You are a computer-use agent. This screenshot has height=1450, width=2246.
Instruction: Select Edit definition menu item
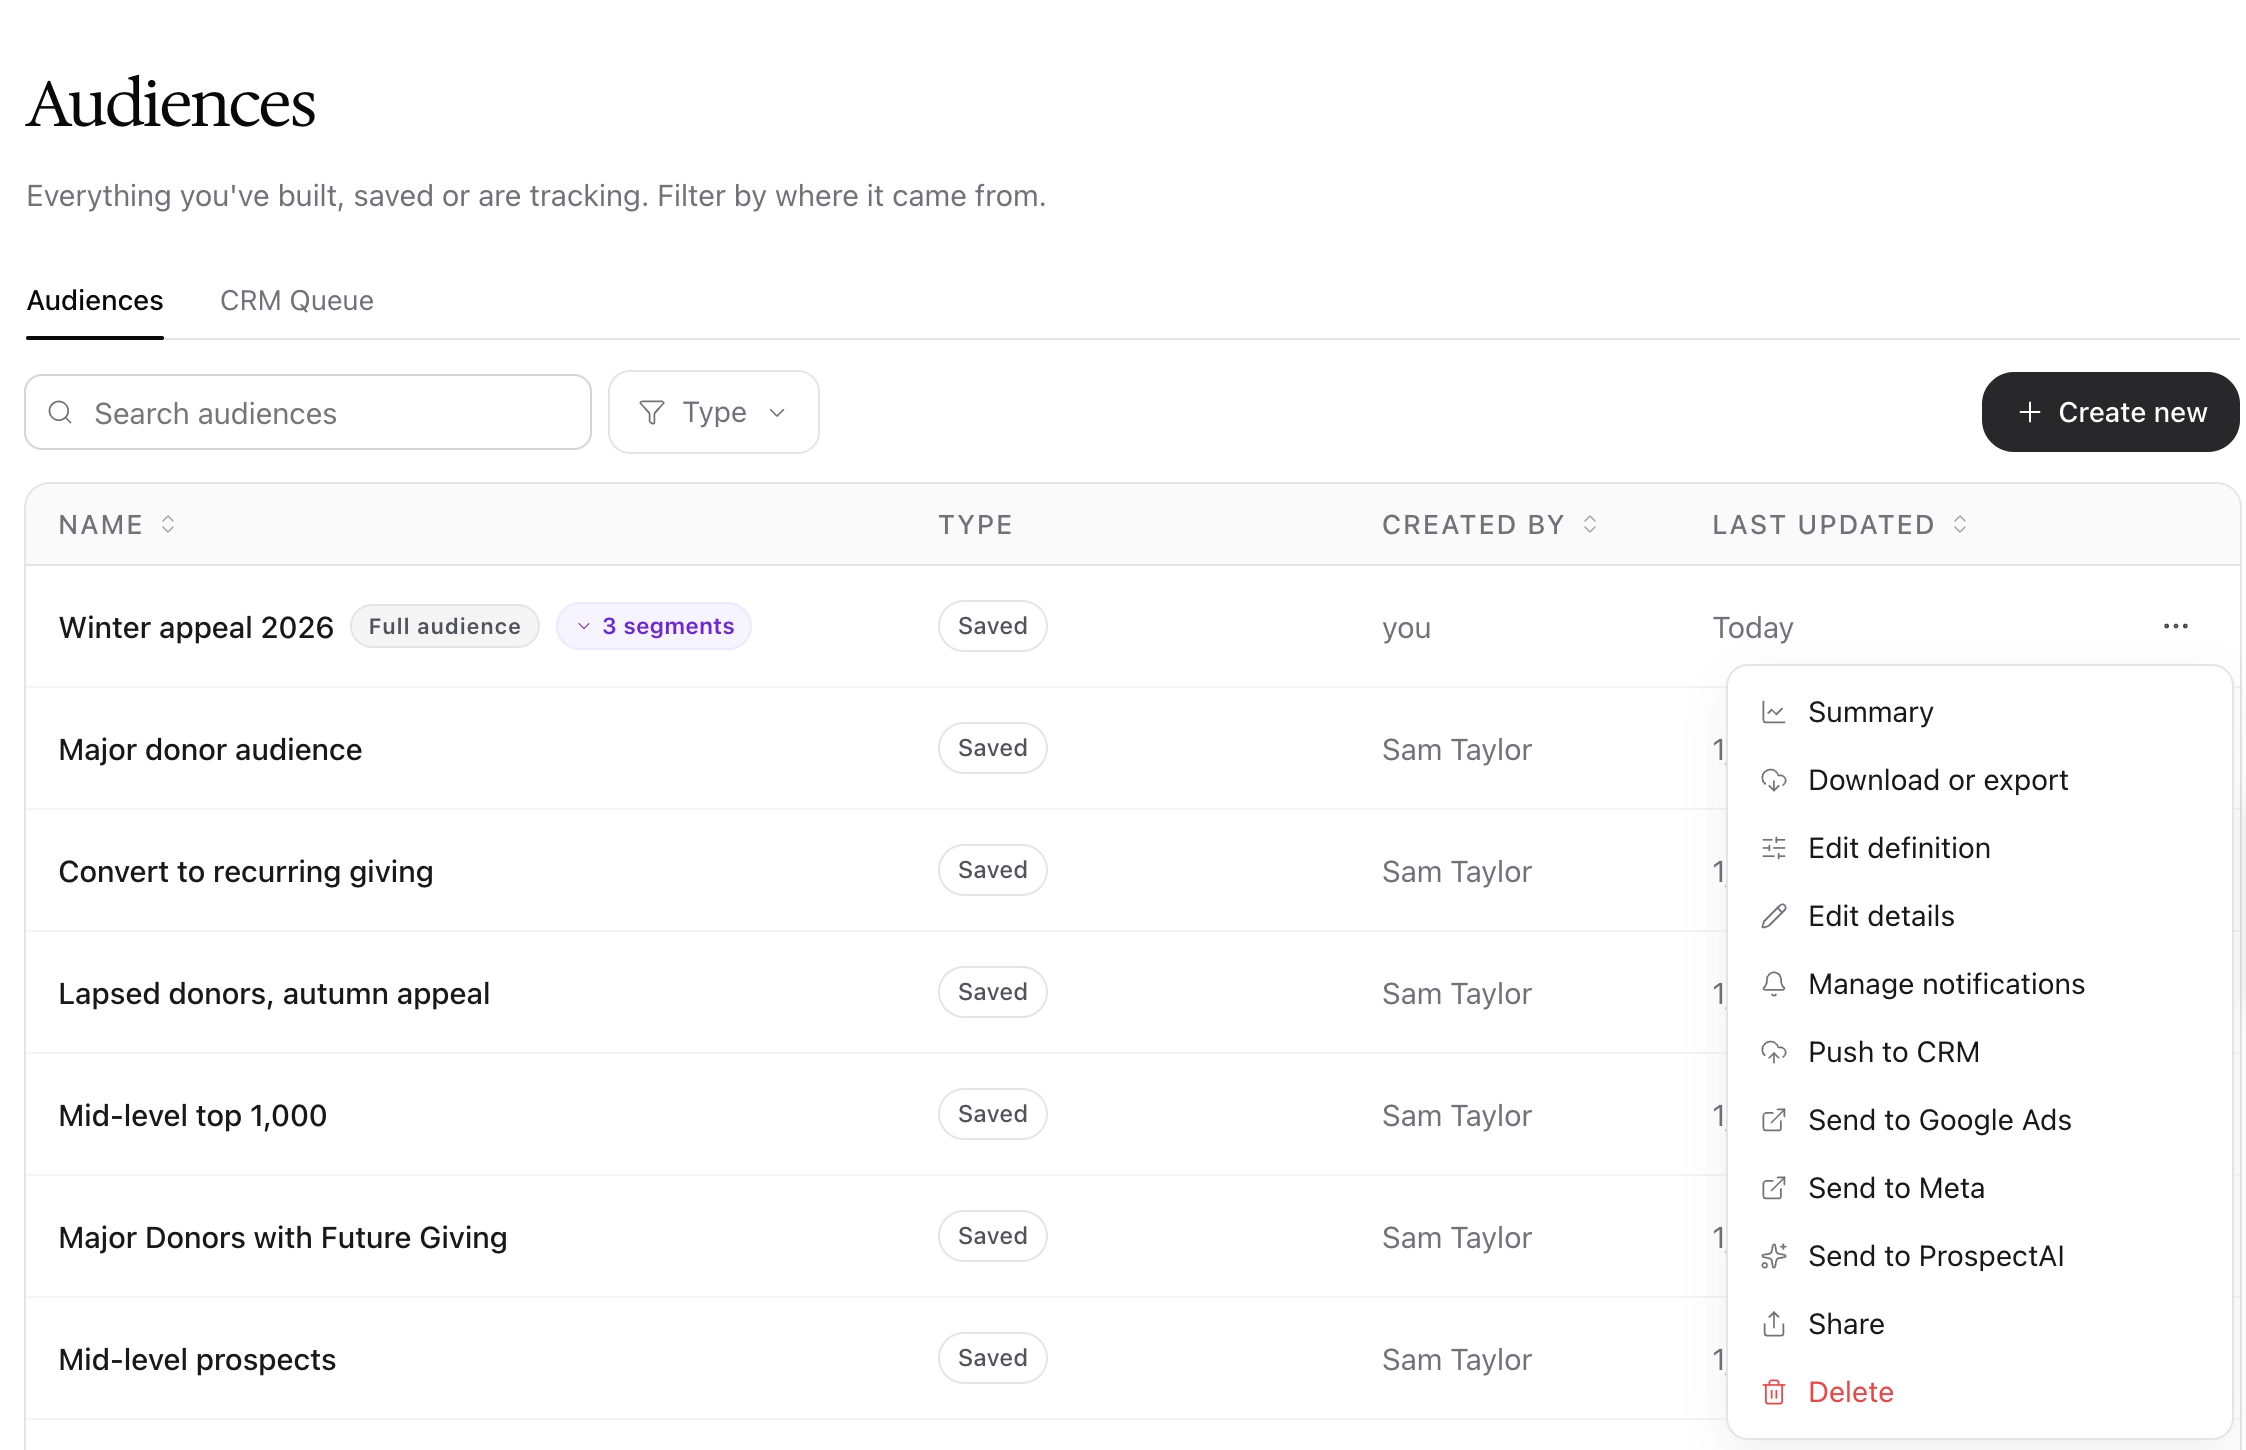tap(1980, 848)
